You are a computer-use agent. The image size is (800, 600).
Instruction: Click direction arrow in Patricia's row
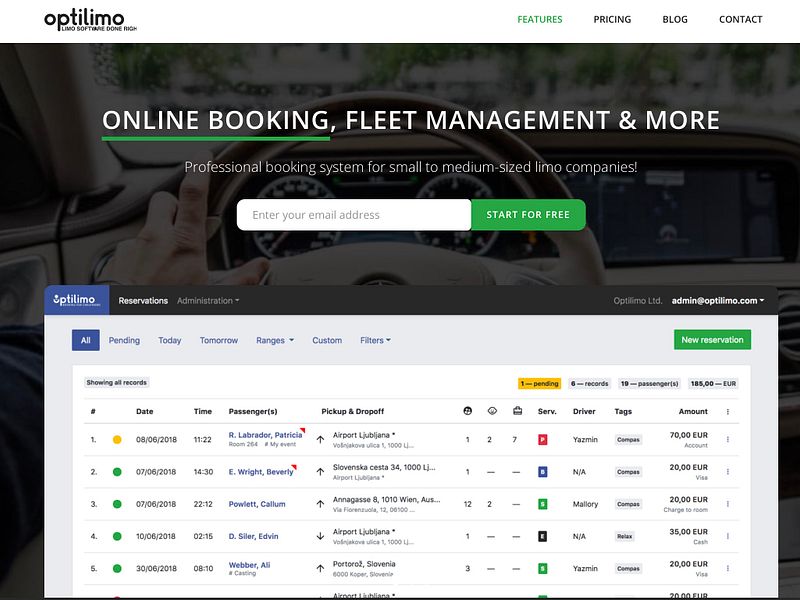pos(320,439)
